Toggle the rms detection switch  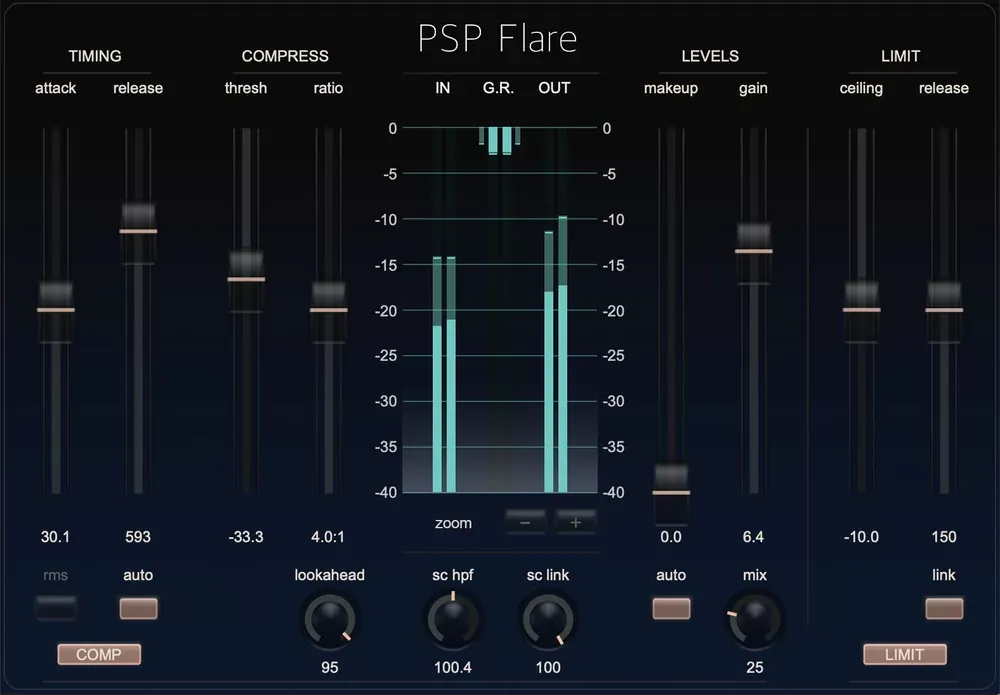pyautogui.click(x=55, y=608)
